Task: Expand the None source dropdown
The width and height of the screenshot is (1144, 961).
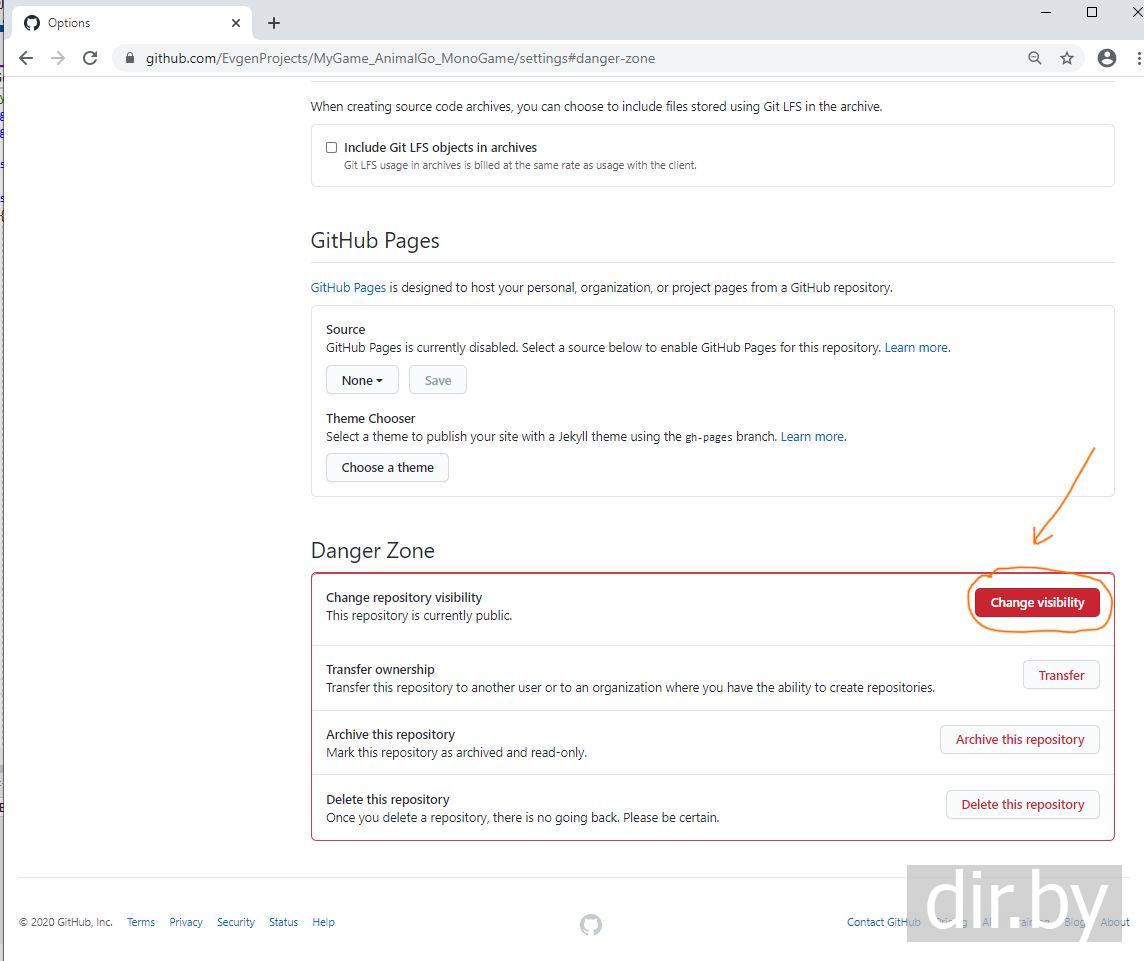Action: (362, 380)
